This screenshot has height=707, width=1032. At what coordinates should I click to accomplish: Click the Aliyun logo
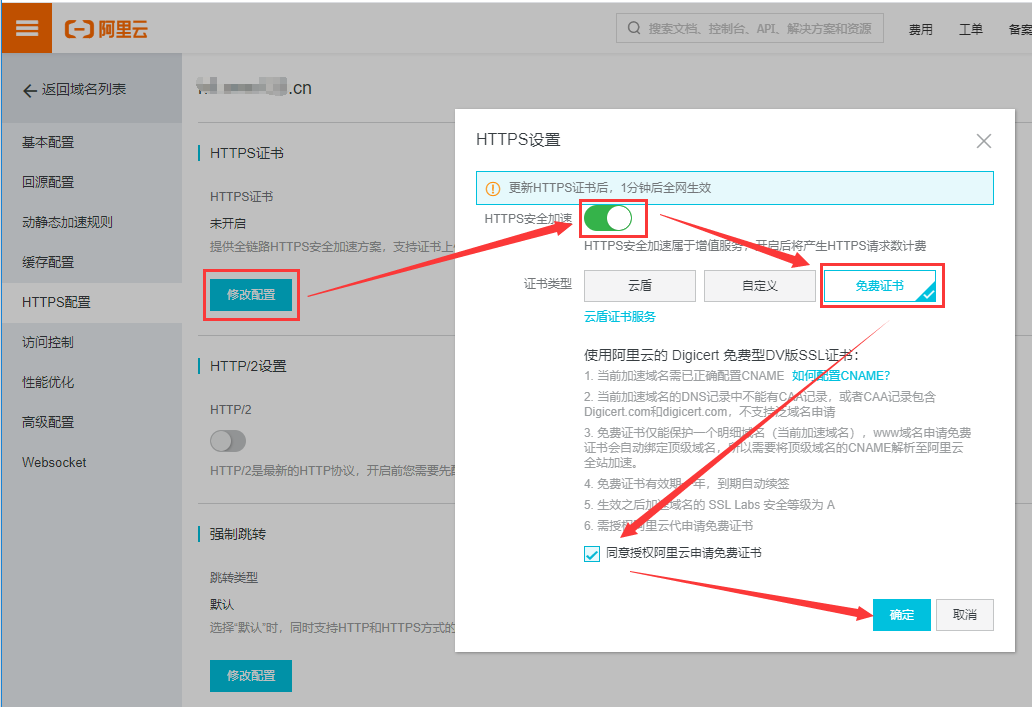coord(106,29)
